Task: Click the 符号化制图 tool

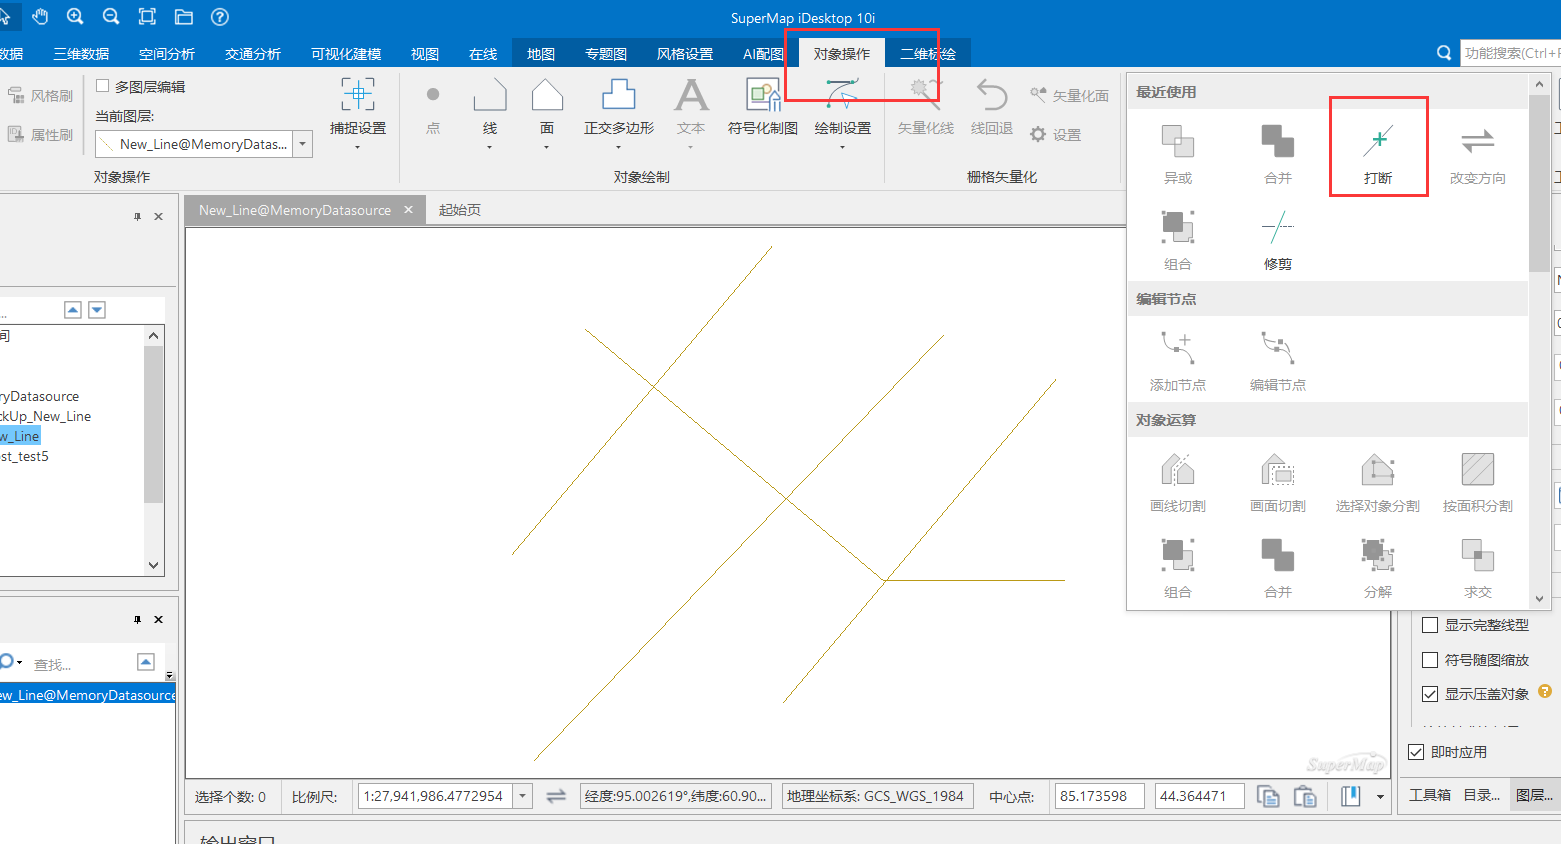Action: tap(763, 108)
